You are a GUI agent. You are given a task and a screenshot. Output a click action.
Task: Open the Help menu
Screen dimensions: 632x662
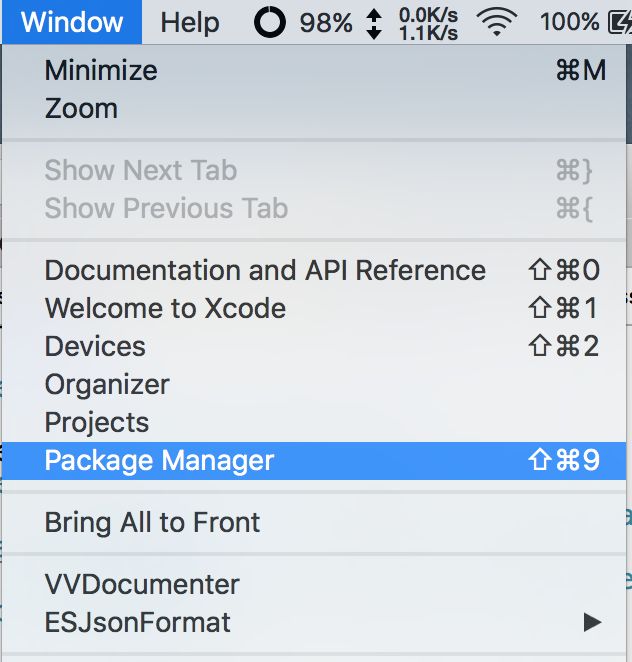190,22
